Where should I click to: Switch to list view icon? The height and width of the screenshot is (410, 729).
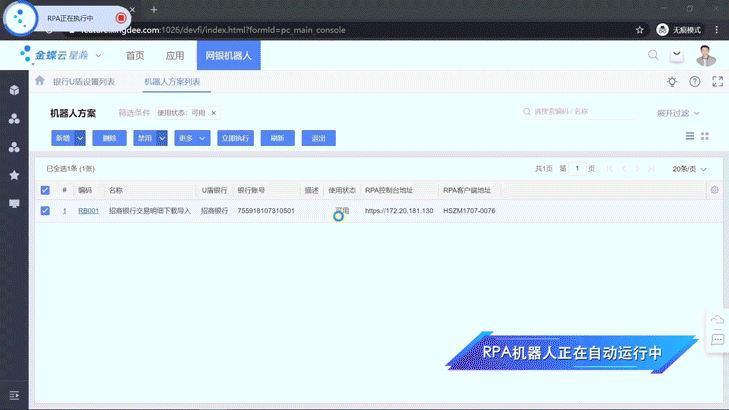(690, 136)
